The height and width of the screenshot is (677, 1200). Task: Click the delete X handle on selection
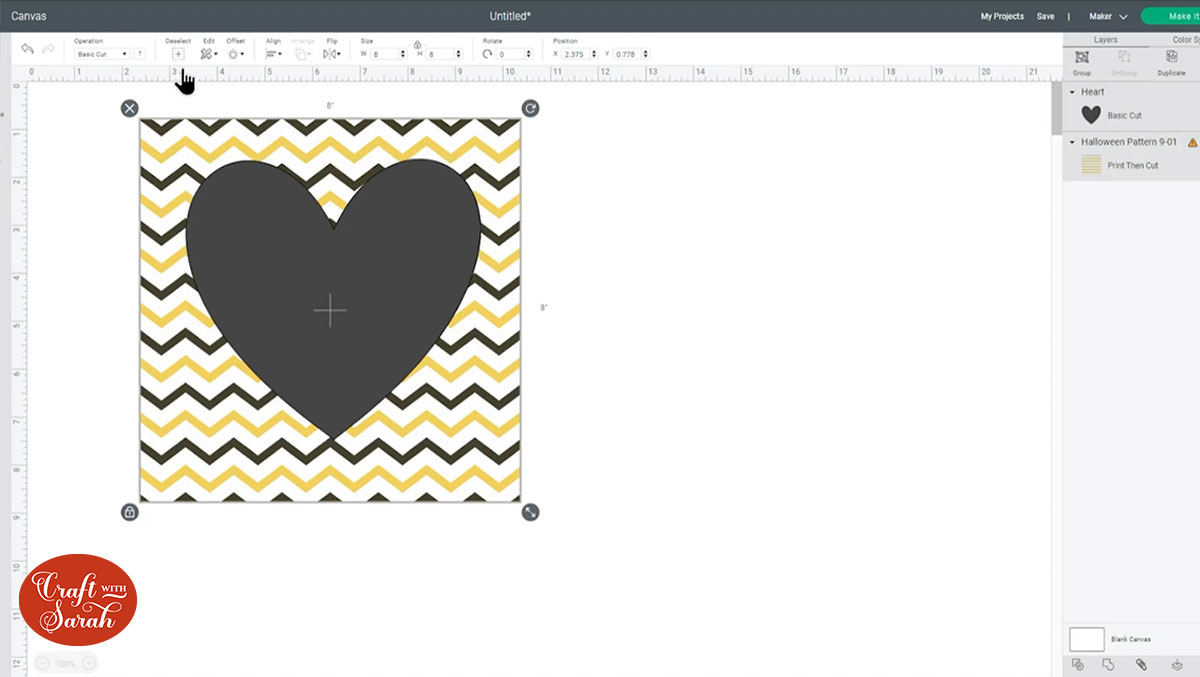click(130, 108)
